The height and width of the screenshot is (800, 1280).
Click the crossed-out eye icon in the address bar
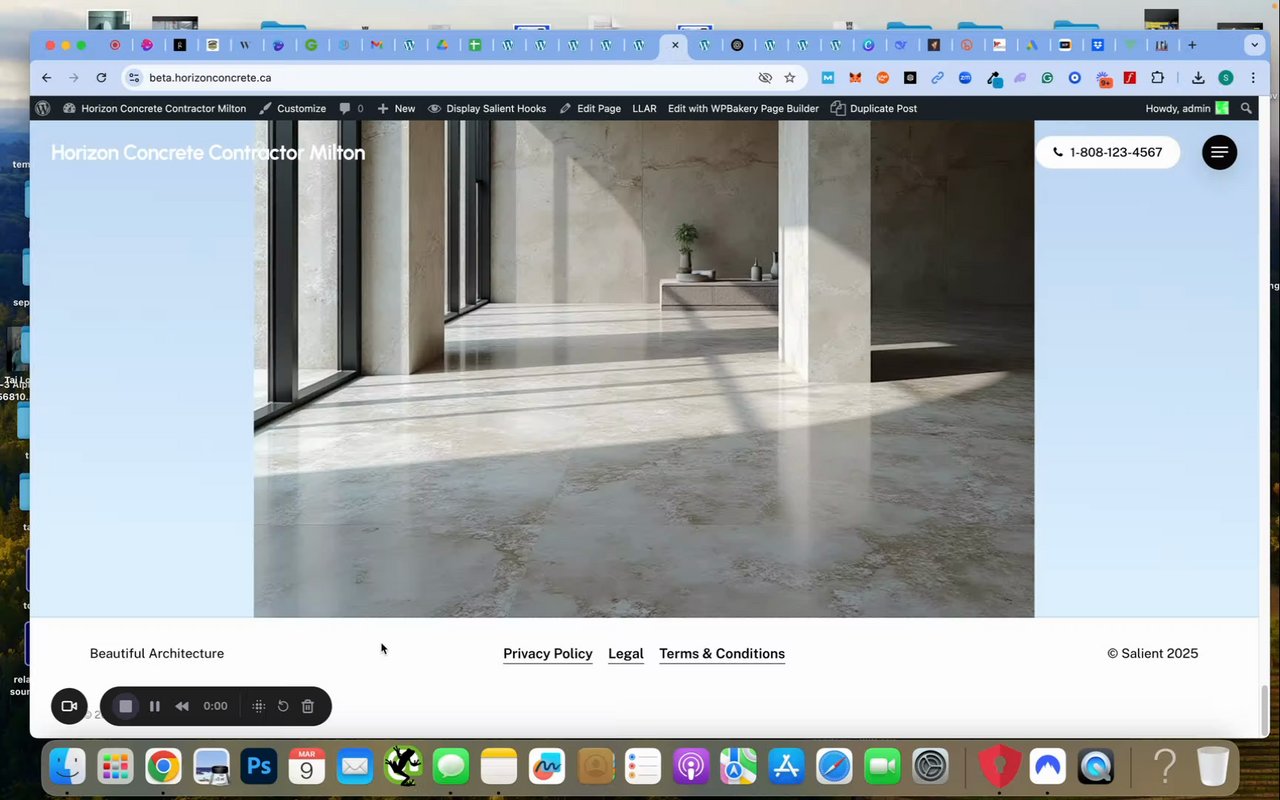click(x=765, y=77)
